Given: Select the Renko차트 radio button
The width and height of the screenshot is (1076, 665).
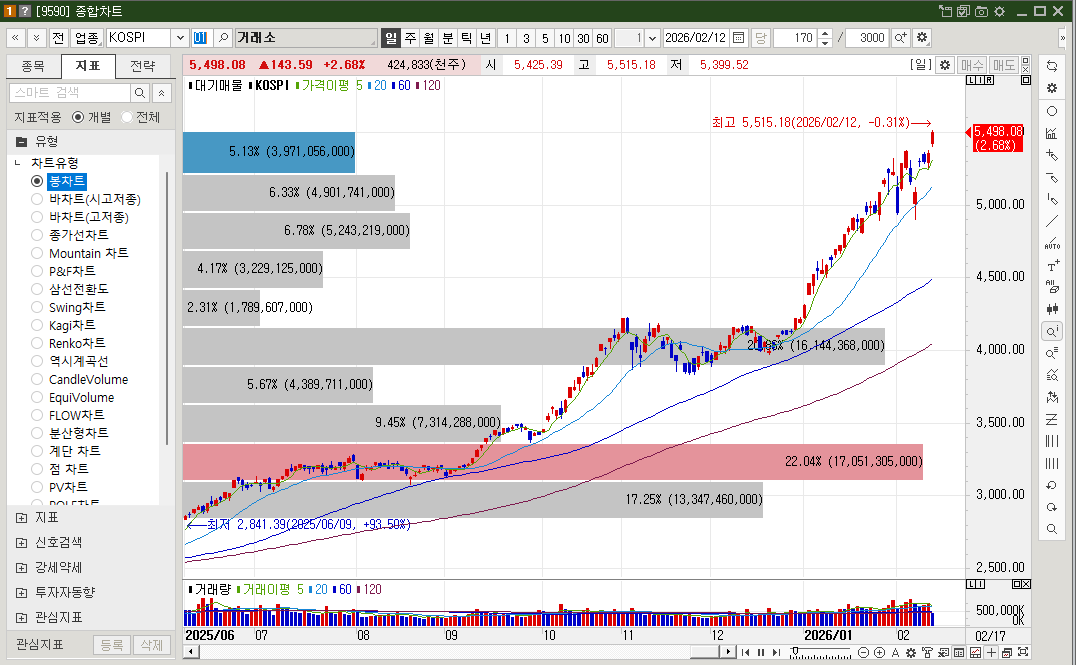Looking at the screenshot, I should tap(37, 343).
